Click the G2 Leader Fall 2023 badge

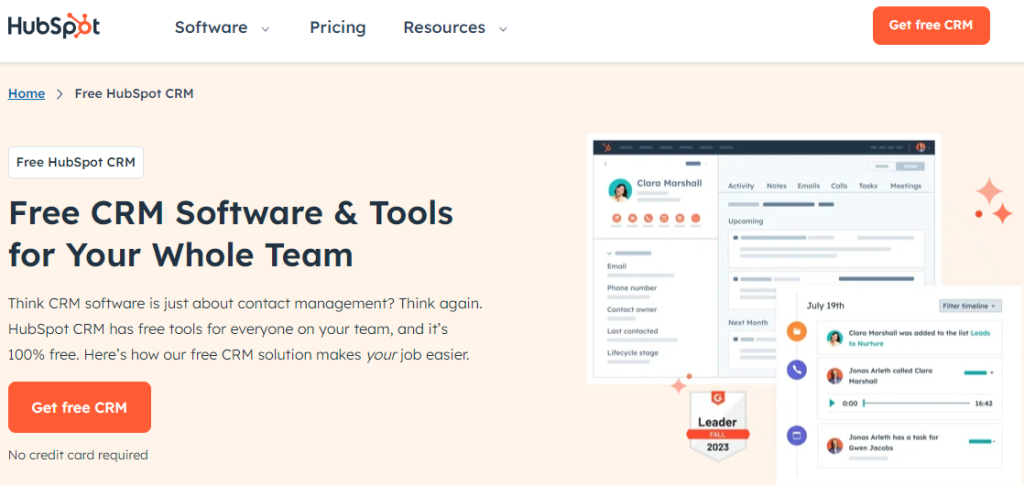(718, 424)
